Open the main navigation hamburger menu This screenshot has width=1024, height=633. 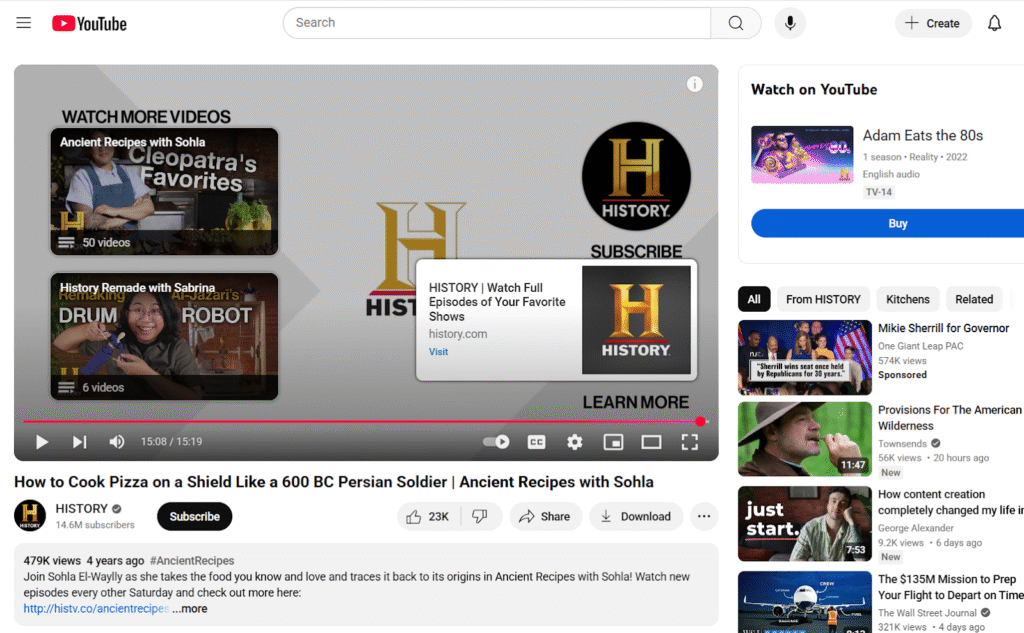point(24,22)
